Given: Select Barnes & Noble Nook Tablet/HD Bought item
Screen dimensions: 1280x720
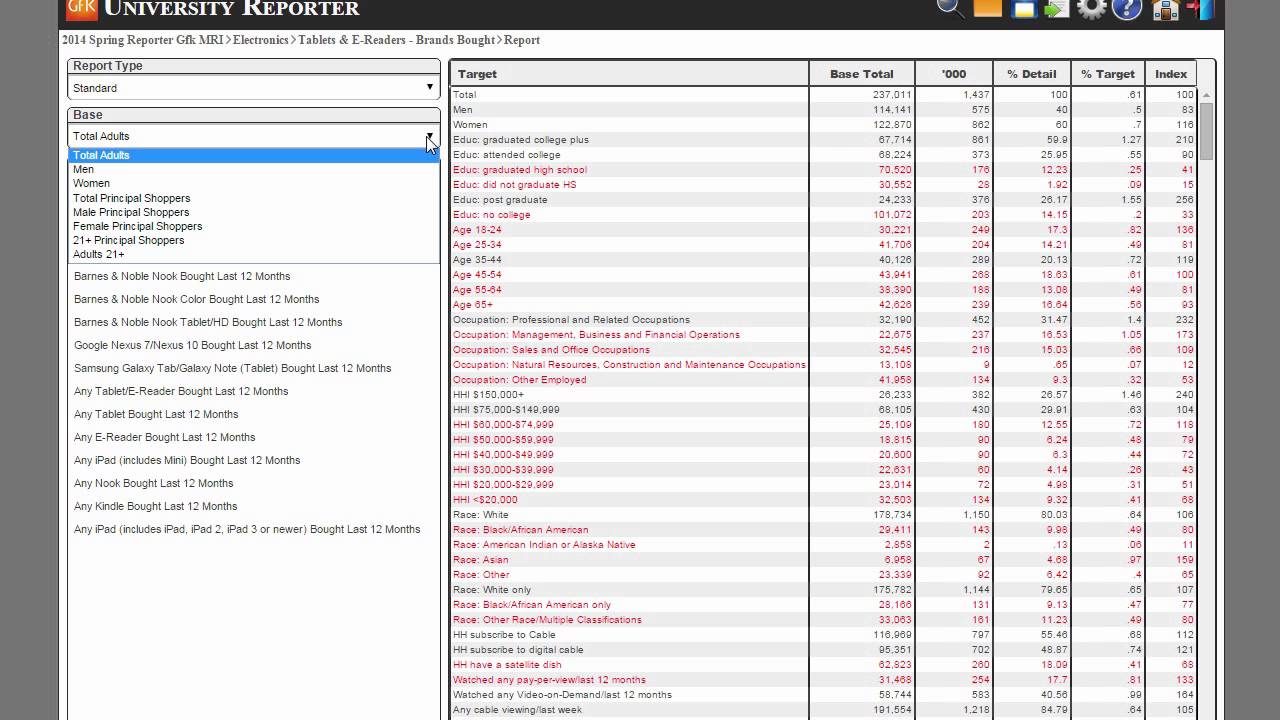Looking at the screenshot, I should pos(208,322).
